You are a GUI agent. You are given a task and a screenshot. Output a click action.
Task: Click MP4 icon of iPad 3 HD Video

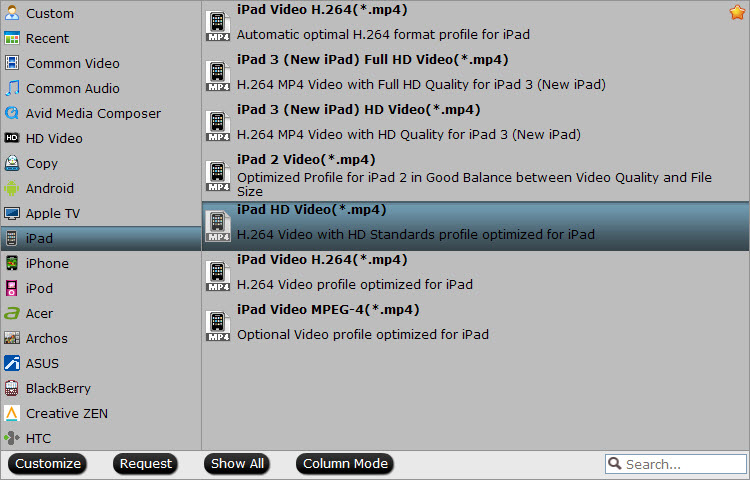(x=218, y=126)
